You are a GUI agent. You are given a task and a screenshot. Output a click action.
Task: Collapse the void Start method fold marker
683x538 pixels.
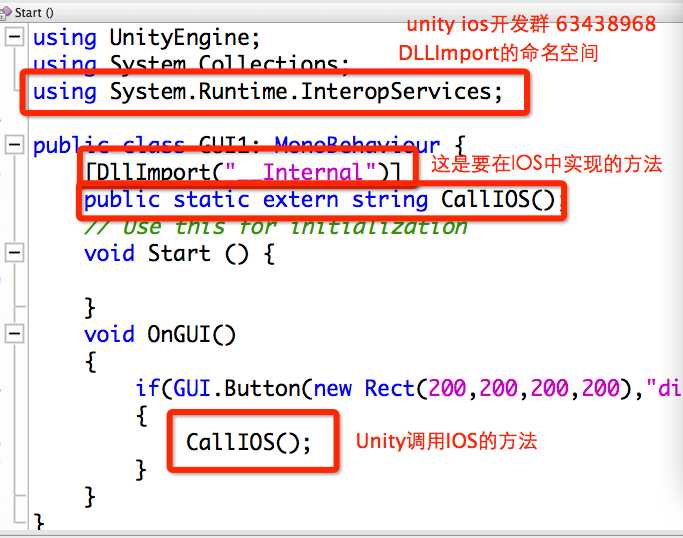(x=14, y=253)
